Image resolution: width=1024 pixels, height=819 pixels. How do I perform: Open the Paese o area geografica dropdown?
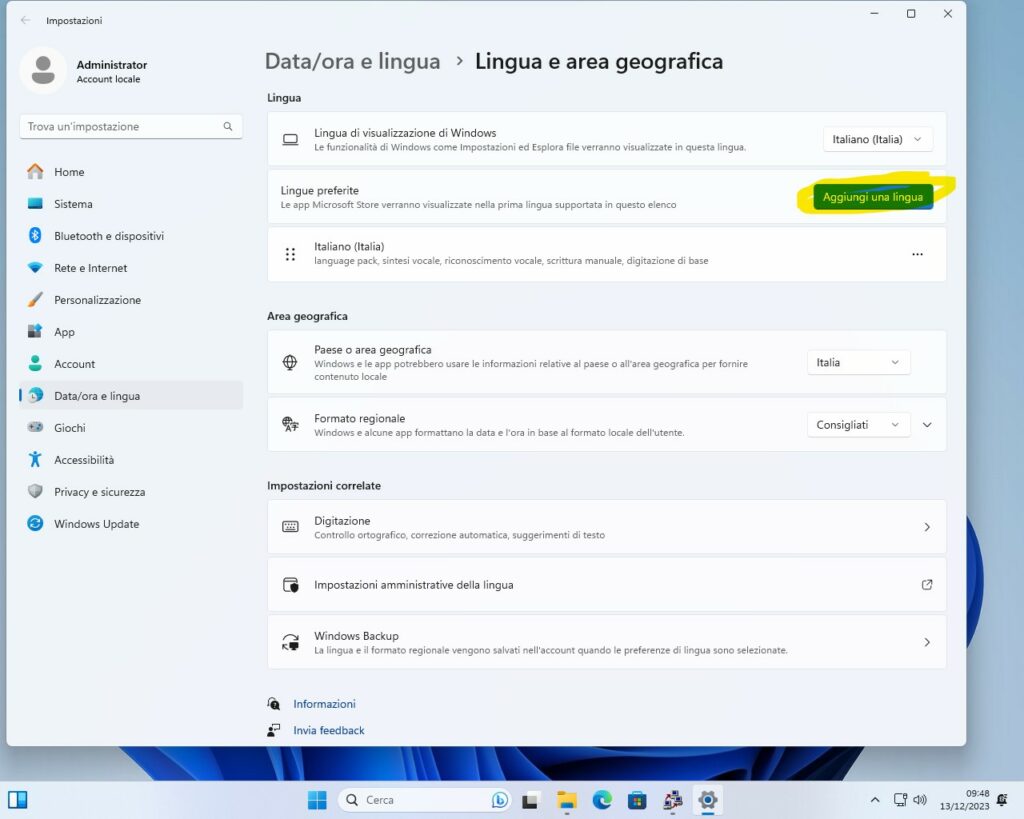pyautogui.click(x=858, y=362)
